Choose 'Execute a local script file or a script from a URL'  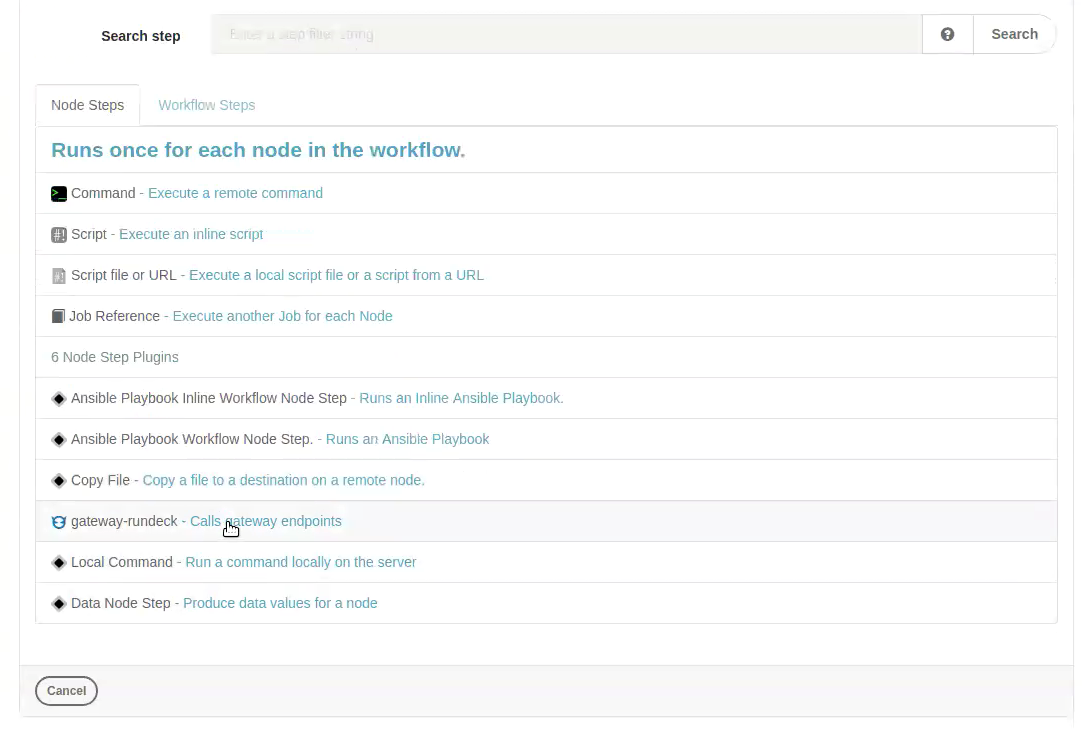[x=336, y=275]
